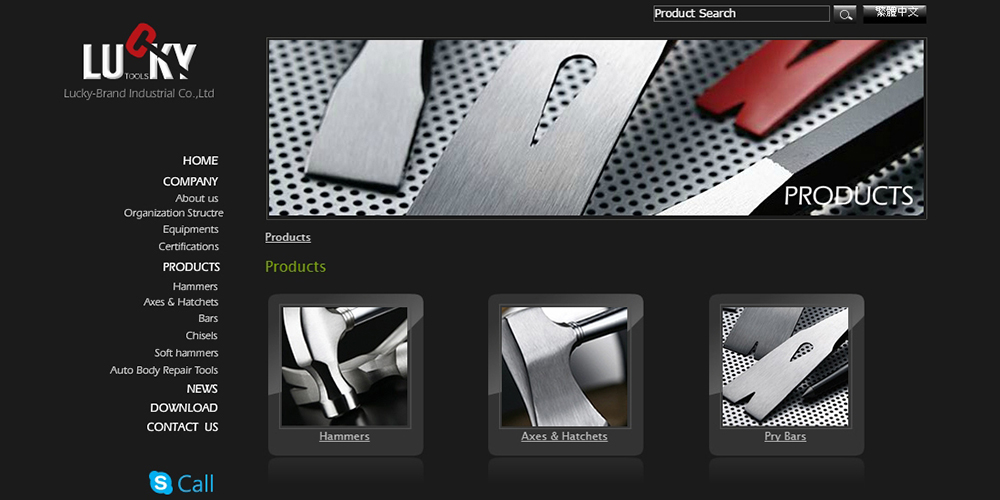The height and width of the screenshot is (500, 1000).
Task: Focus the Product Search input field
Action: (741, 13)
